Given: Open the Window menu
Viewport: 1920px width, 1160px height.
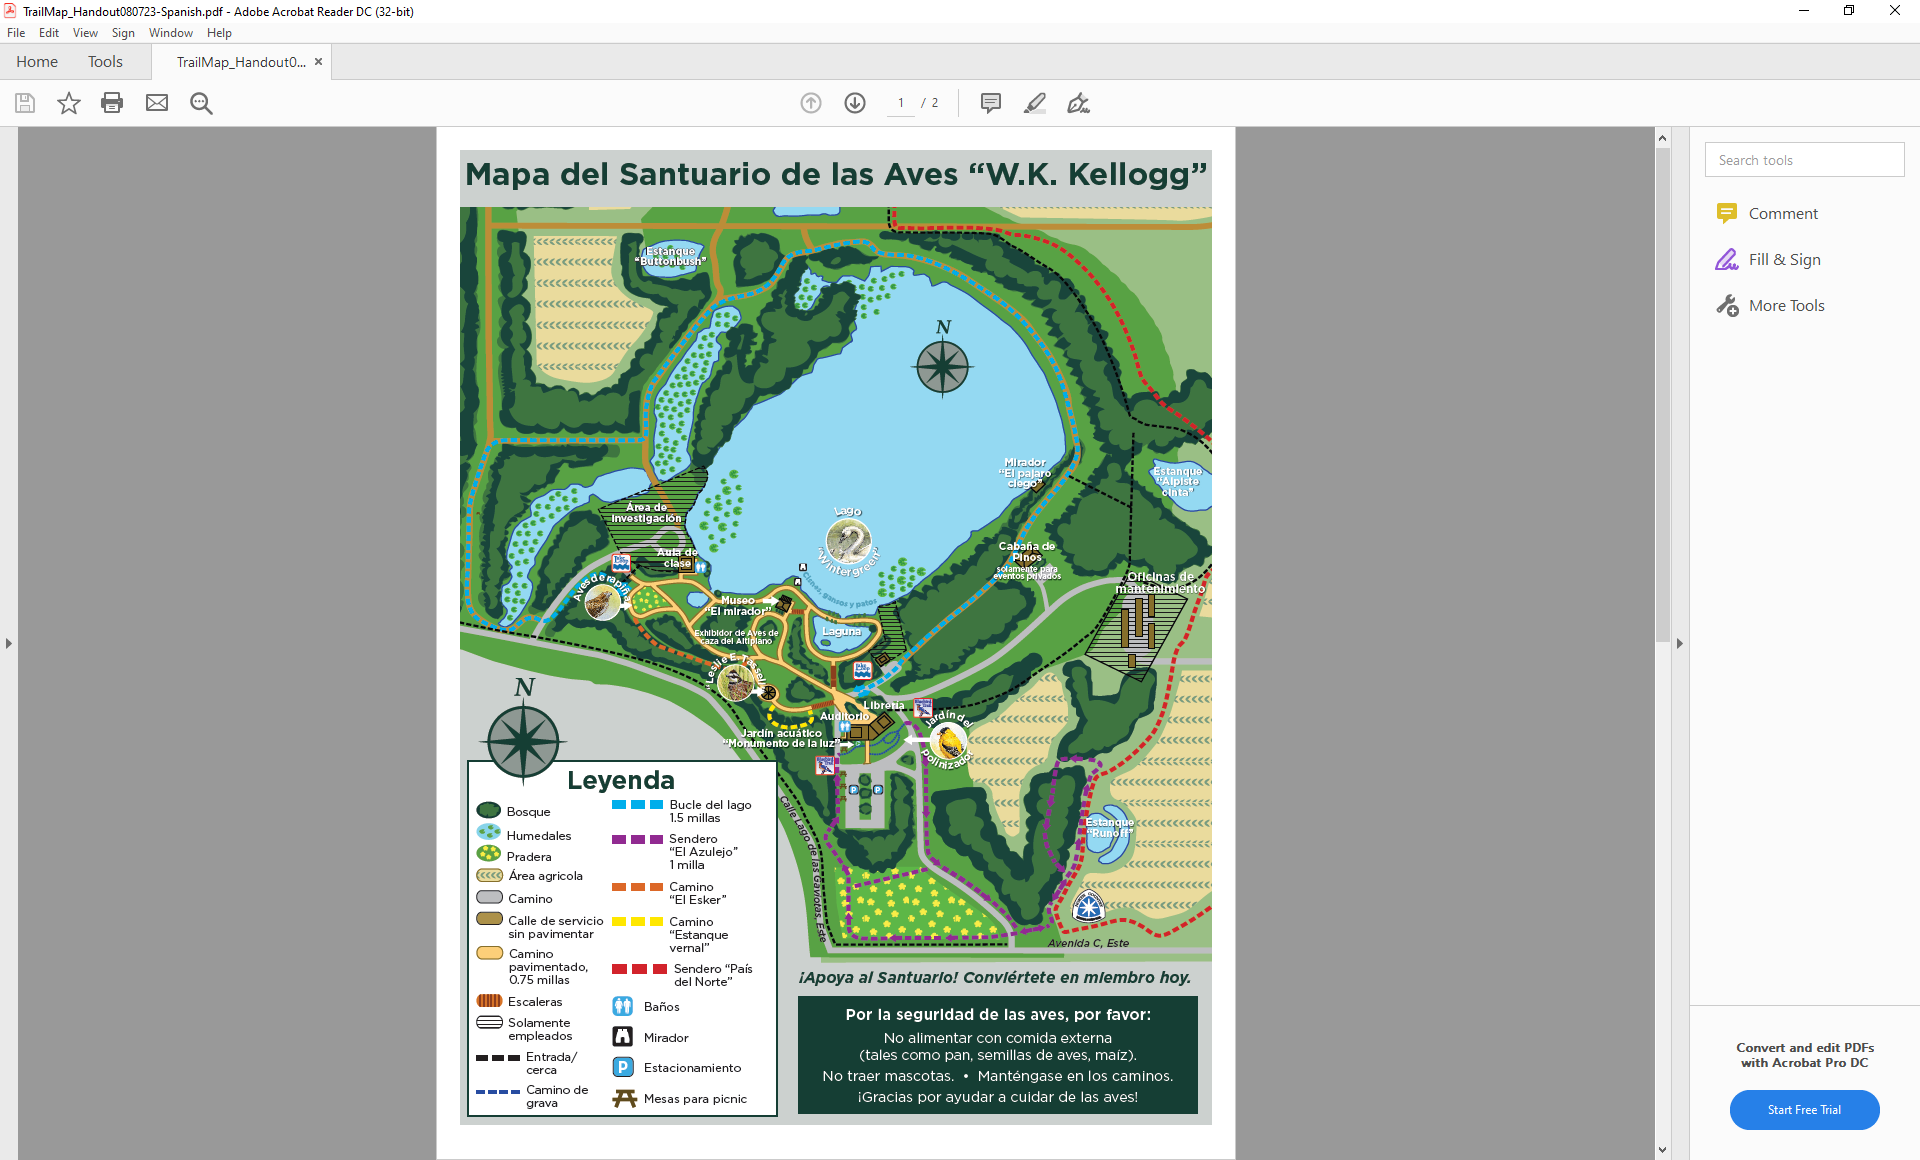Looking at the screenshot, I should [171, 33].
